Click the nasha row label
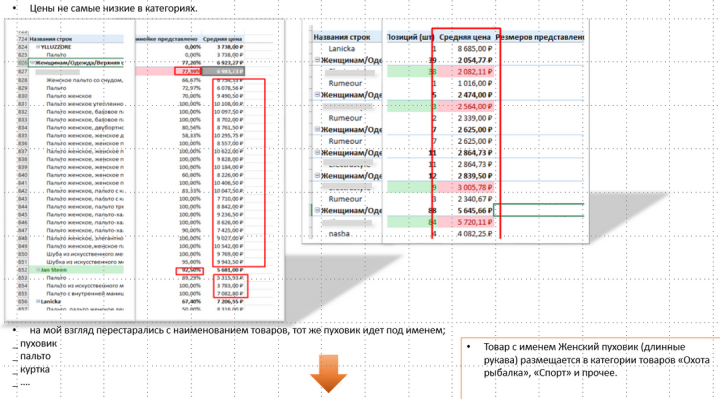 (x=339, y=234)
